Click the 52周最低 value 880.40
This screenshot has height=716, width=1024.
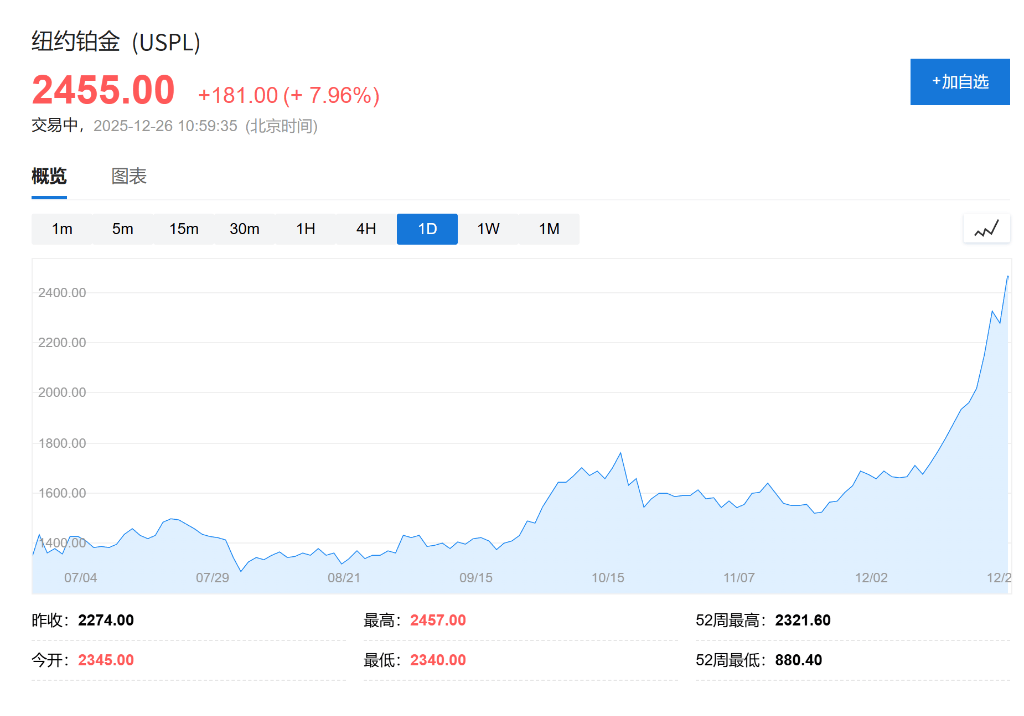[x=798, y=660]
